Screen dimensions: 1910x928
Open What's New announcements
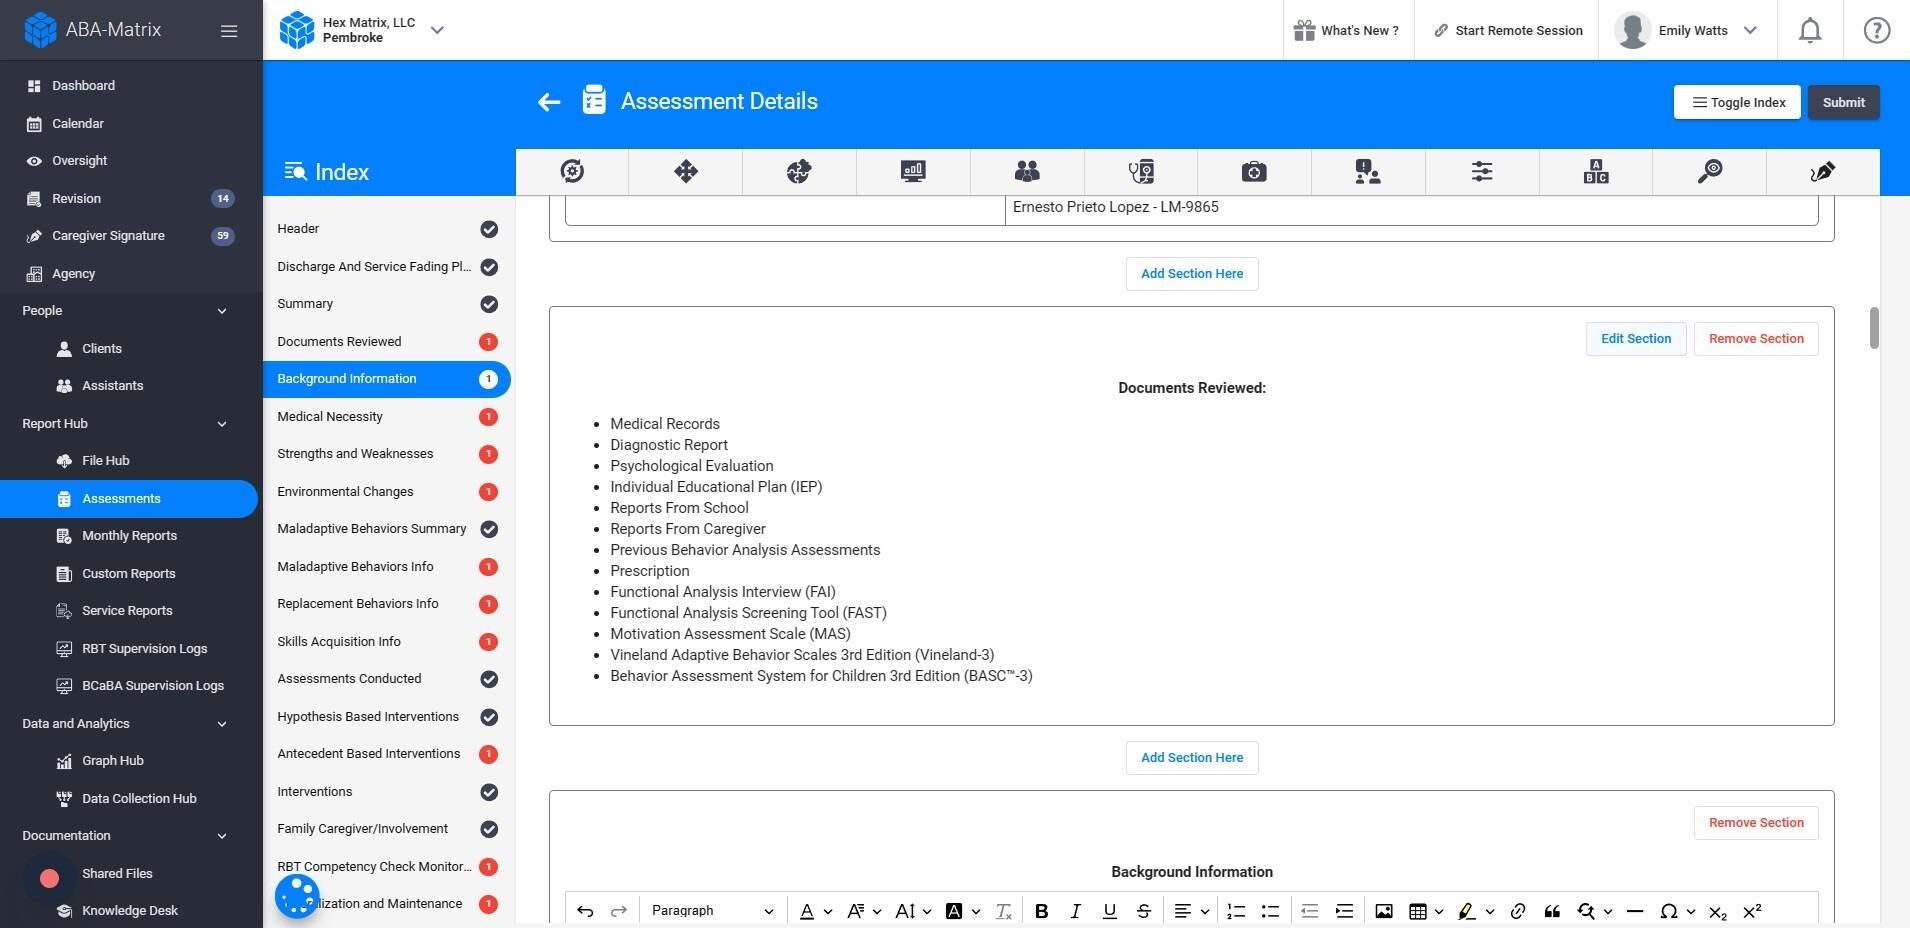coord(1346,30)
